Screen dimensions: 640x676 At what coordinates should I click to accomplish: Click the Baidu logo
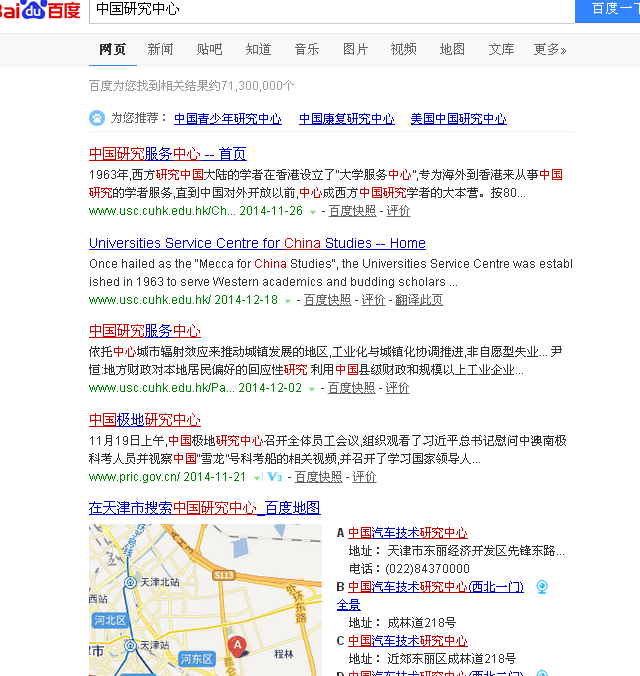tap(40, 9)
